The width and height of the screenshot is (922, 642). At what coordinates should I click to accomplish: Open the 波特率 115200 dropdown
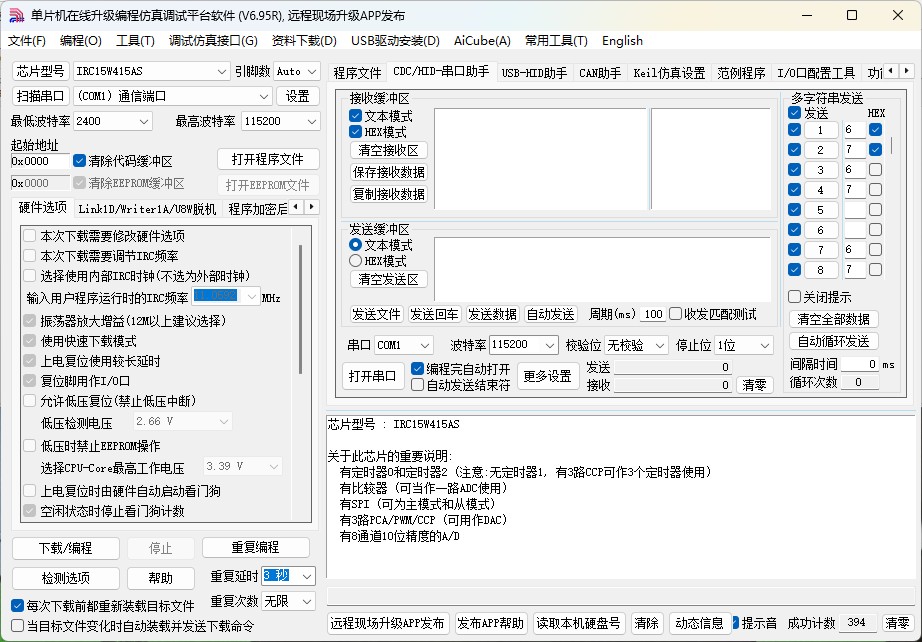549,345
